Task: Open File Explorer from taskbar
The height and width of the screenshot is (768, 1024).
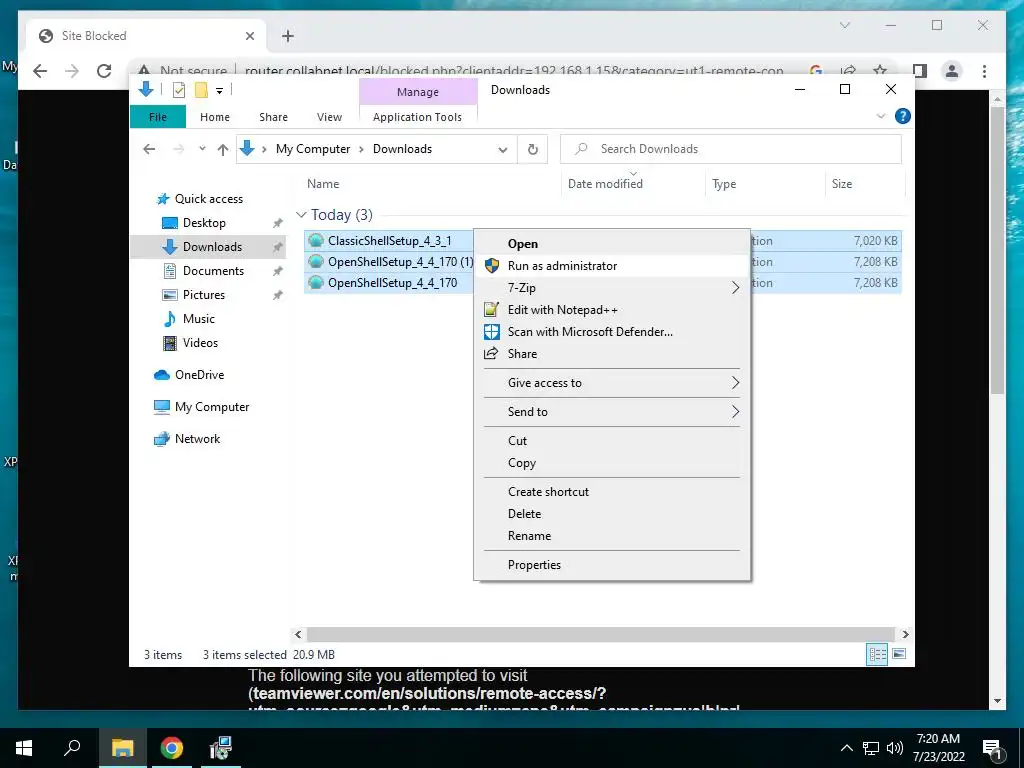Action: pyautogui.click(x=122, y=748)
